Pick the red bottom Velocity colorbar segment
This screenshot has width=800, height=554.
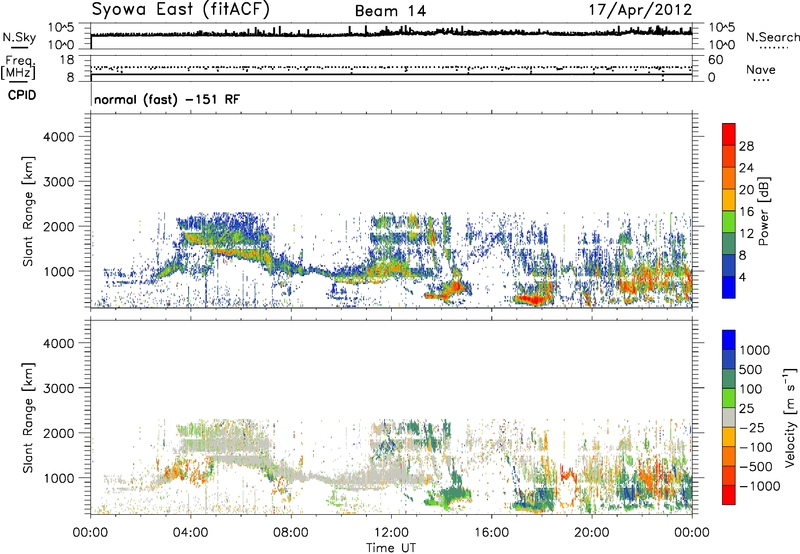tap(730, 496)
